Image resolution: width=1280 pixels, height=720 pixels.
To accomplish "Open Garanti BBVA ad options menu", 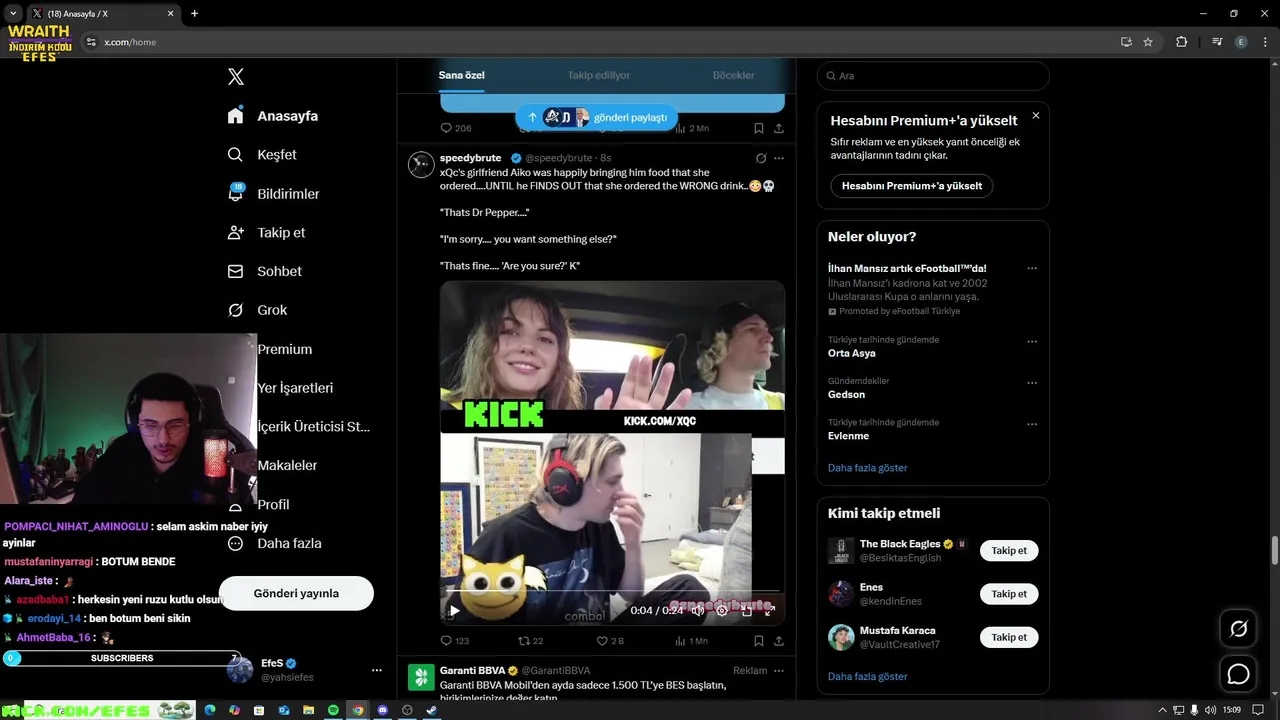I will tap(779, 671).
